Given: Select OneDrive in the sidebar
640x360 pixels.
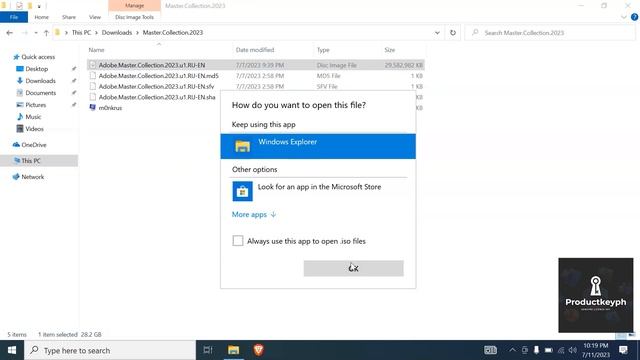Looking at the screenshot, I should tap(33, 145).
